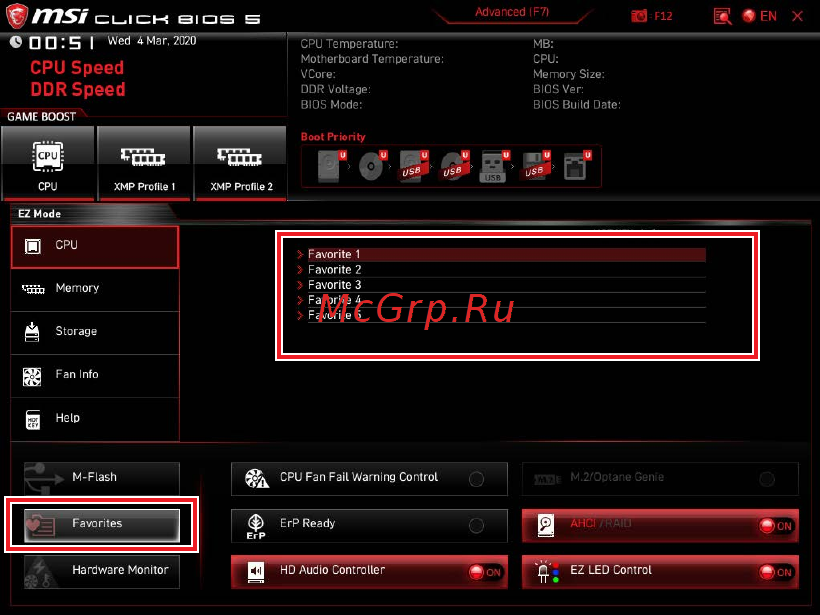Select the first hard-disk boot device
820x615 pixels.
[x=331, y=166]
